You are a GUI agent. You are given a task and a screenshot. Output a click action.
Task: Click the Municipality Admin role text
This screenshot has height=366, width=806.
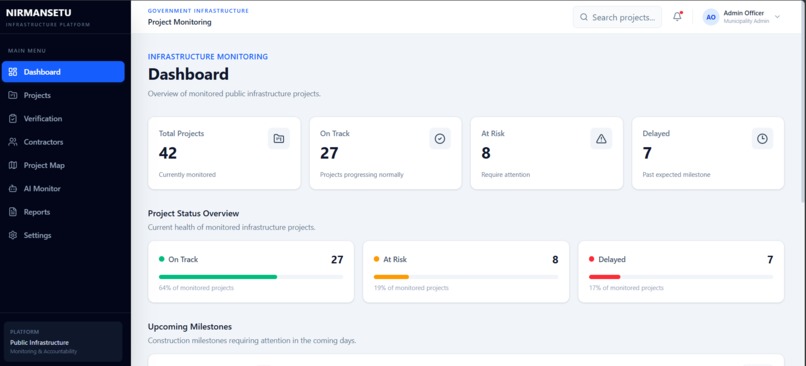pyautogui.click(x=746, y=21)
